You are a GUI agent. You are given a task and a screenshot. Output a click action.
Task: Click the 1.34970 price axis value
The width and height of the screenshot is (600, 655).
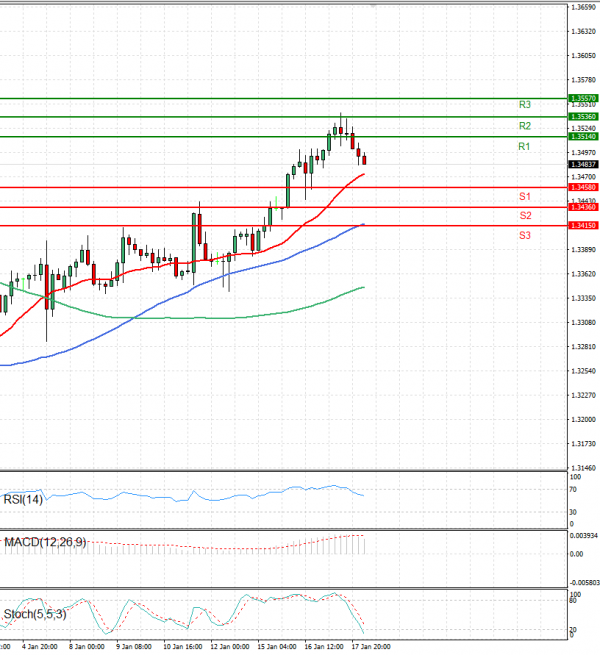click(x=584, y=153)
